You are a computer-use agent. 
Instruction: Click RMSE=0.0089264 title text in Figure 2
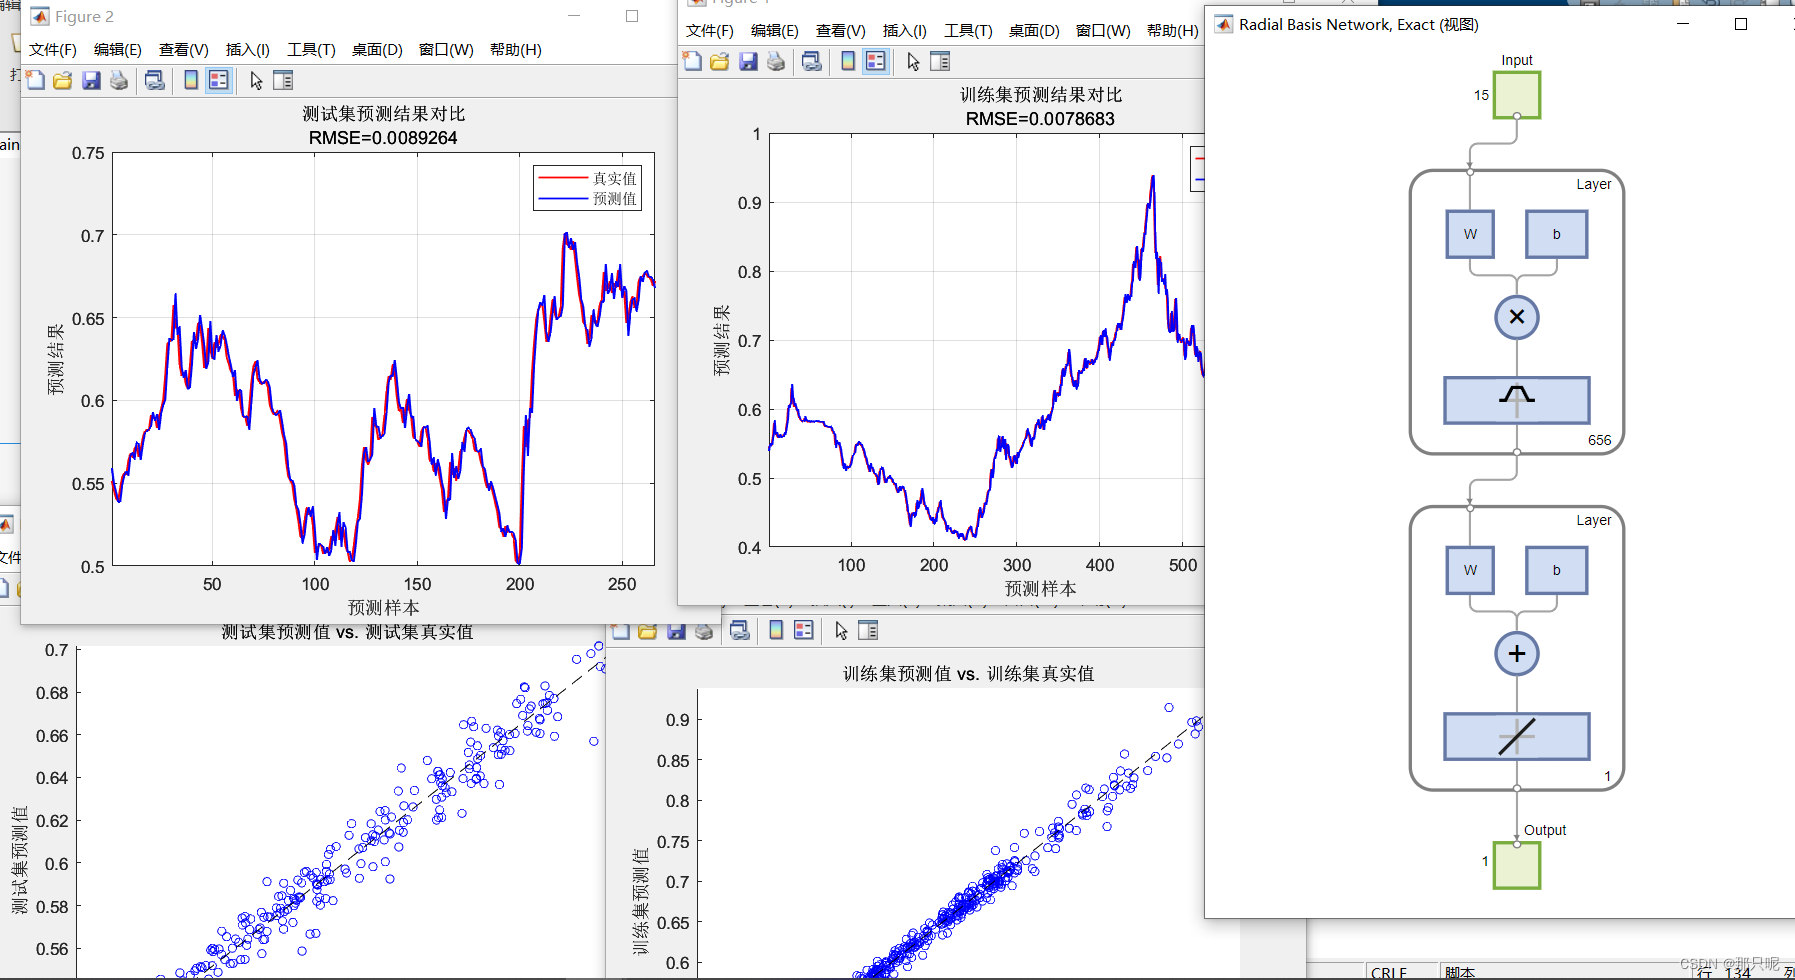click(383, 138)
